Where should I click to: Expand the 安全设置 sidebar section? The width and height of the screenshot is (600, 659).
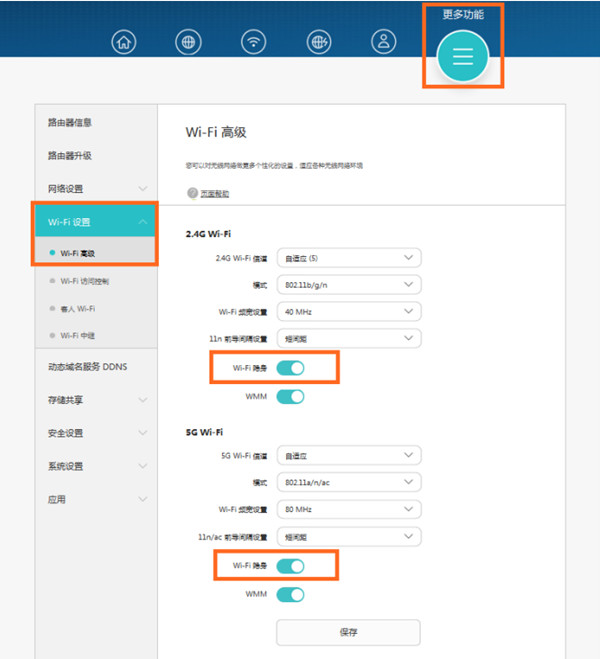coord(96,433)
